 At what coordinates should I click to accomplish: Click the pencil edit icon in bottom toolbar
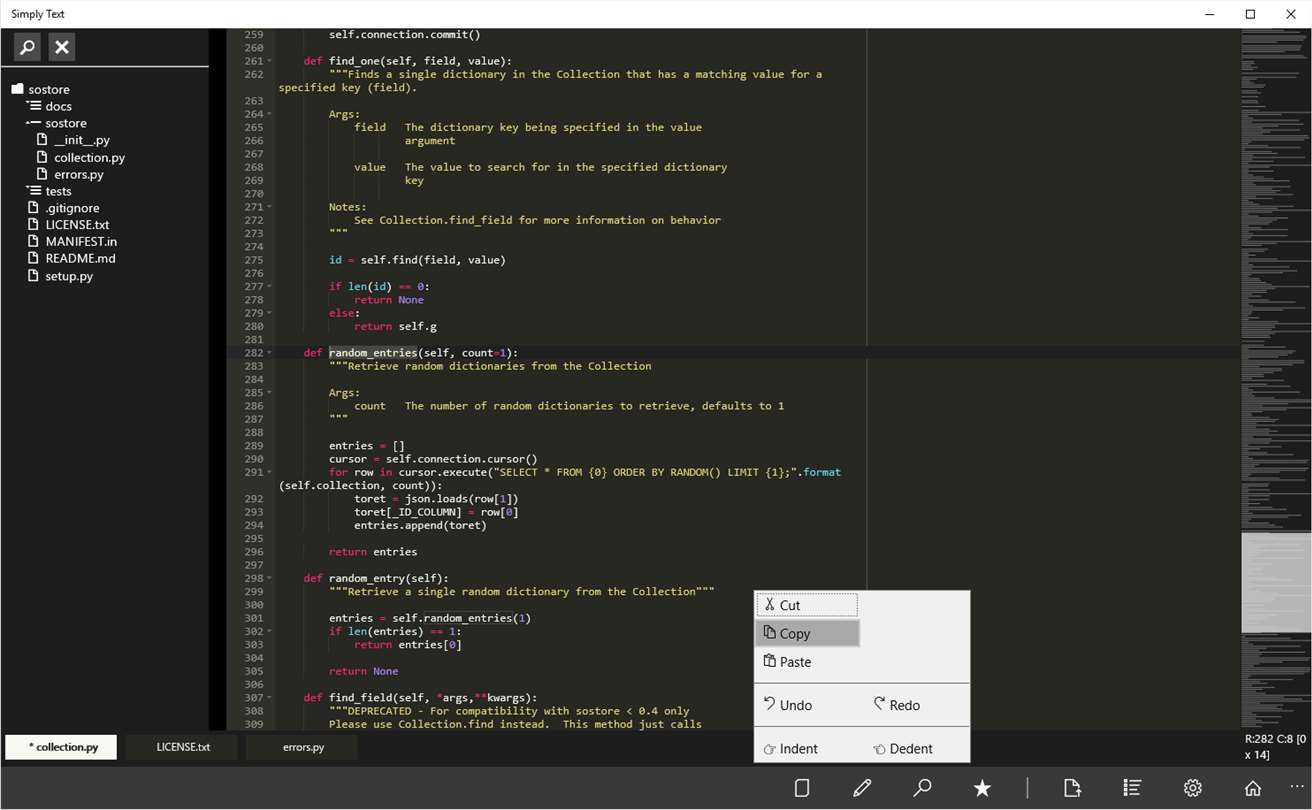click(862, 788)
